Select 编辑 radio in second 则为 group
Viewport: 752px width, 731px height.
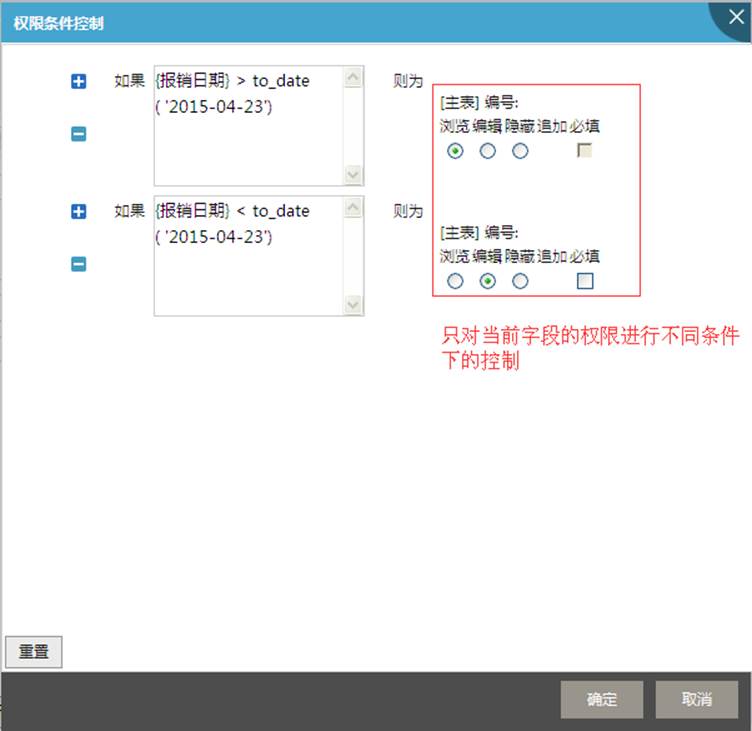[x=488, y=281]
